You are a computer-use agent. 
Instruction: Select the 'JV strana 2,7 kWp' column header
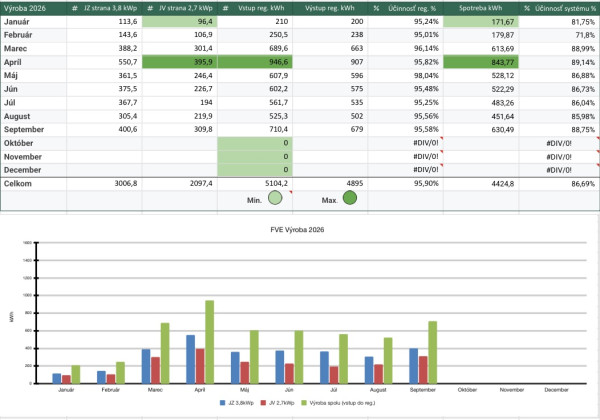179,8
